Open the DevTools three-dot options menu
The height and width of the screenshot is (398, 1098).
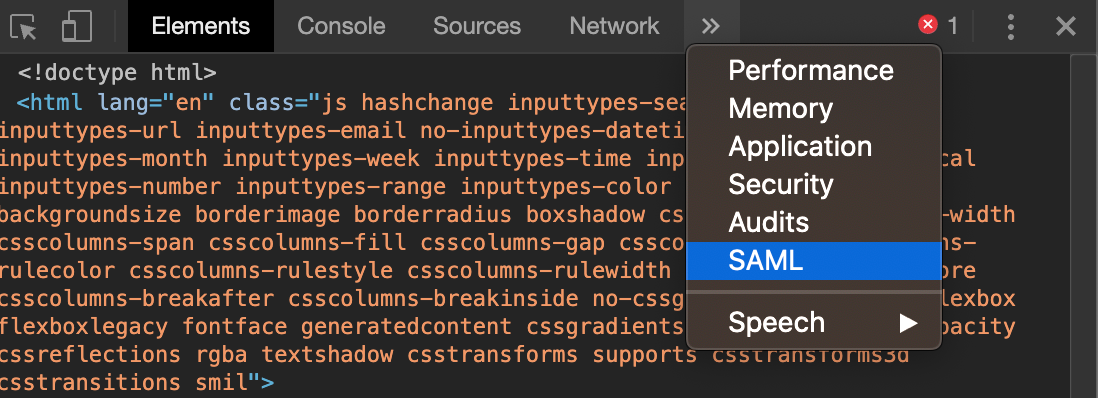[x=1010, y=27]
